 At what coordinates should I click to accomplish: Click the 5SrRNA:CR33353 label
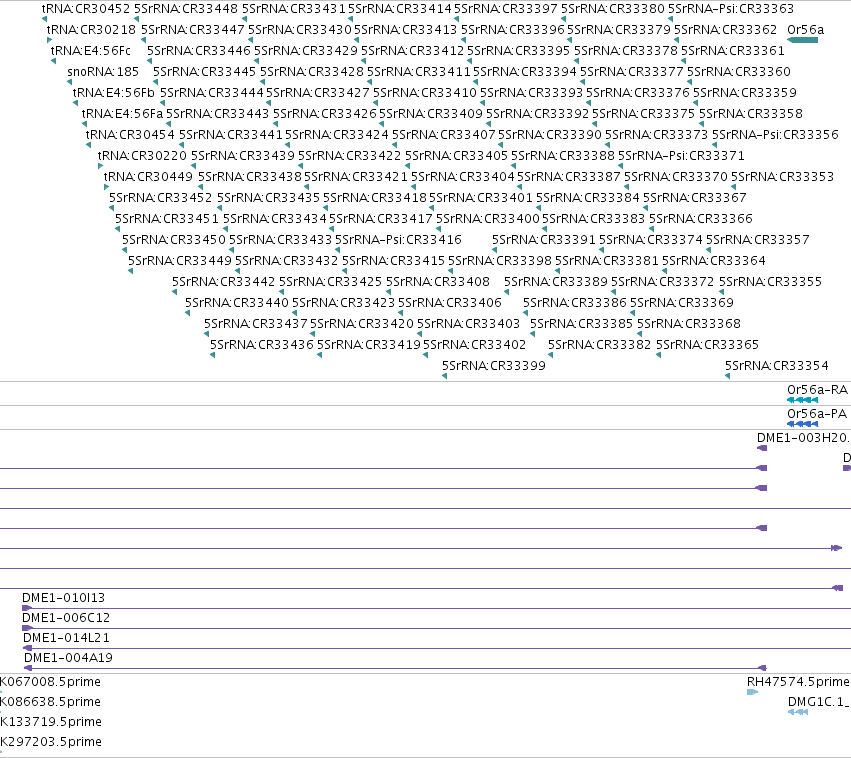(x=782, y=176)
